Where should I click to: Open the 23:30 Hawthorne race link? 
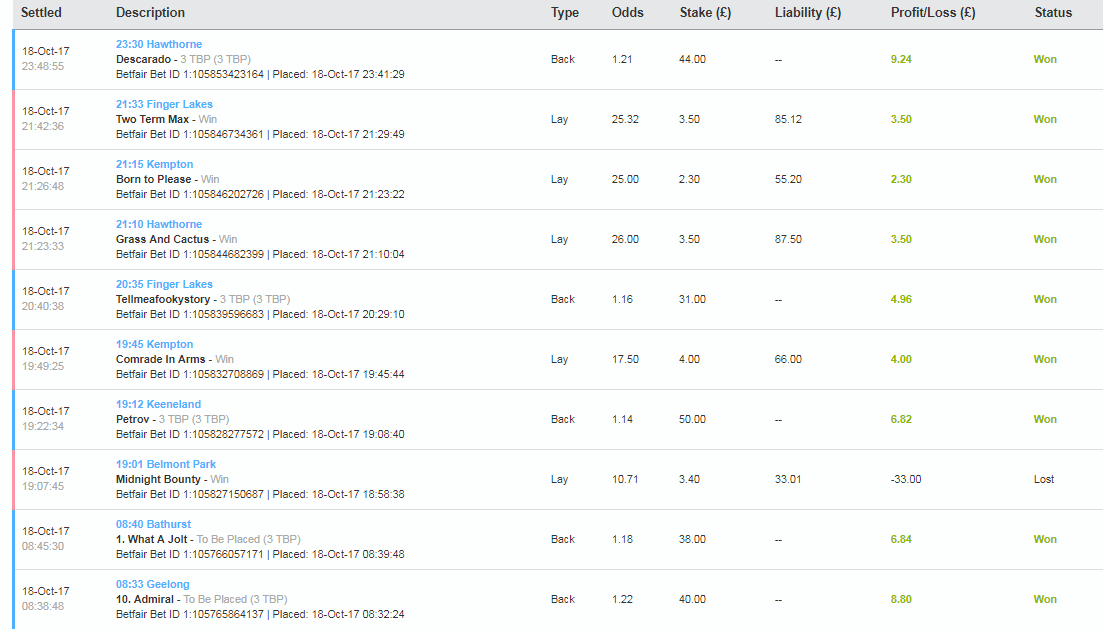[x=159, y=44]
